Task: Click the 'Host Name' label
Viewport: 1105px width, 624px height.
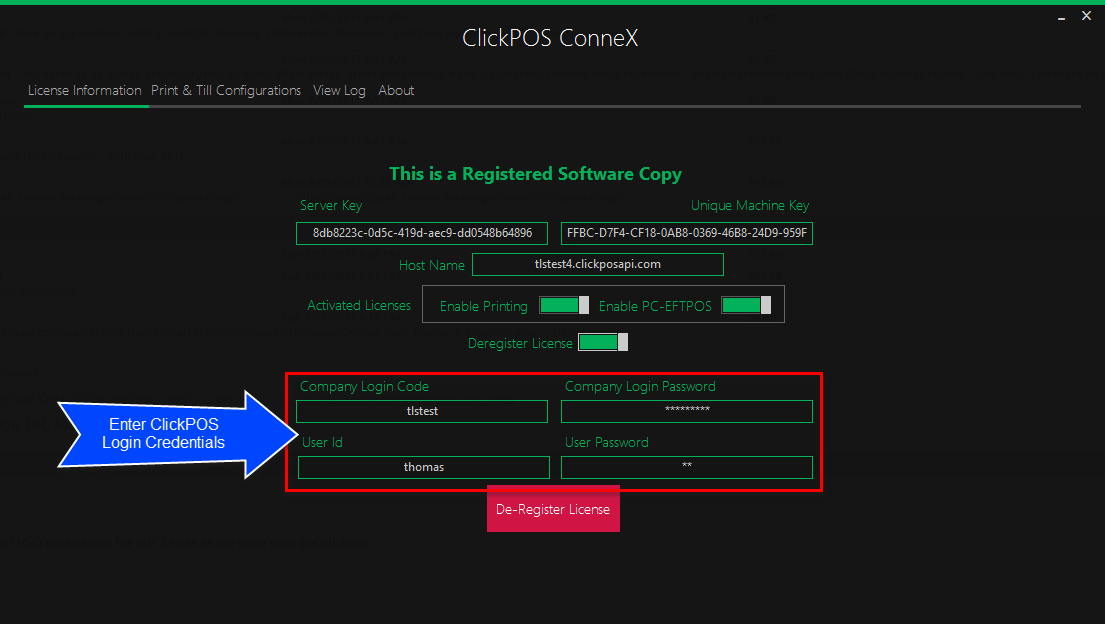Action: pyautogui.click(x=431, y=265)
